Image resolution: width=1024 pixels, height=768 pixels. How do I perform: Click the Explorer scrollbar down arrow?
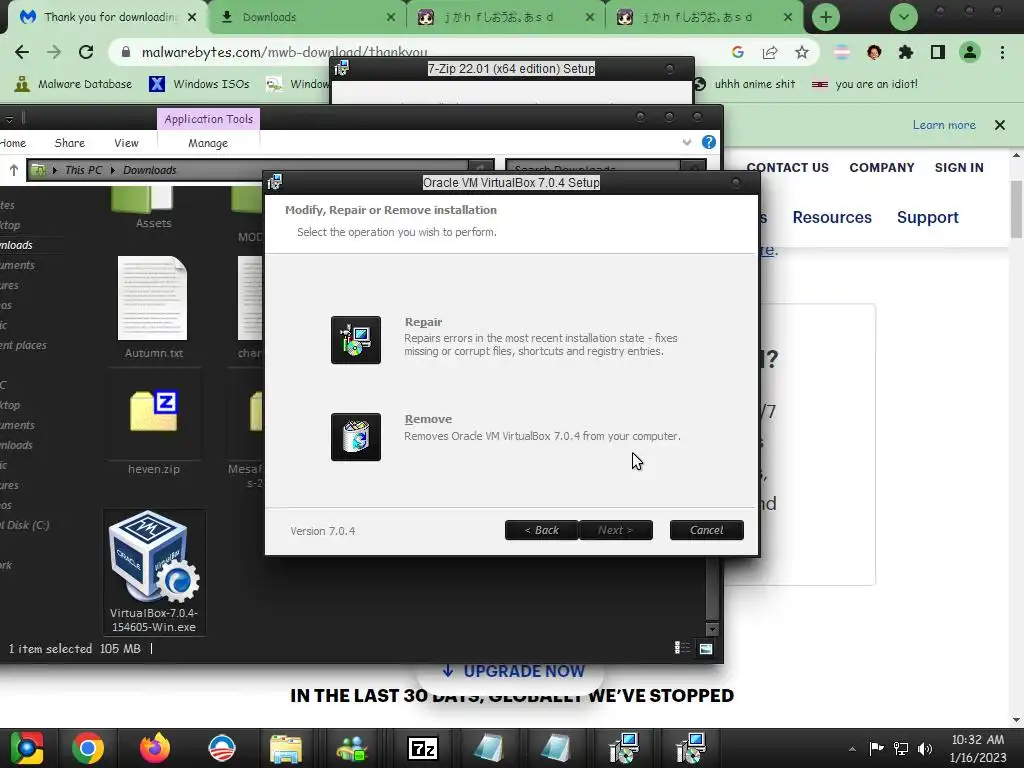(712, 629)
